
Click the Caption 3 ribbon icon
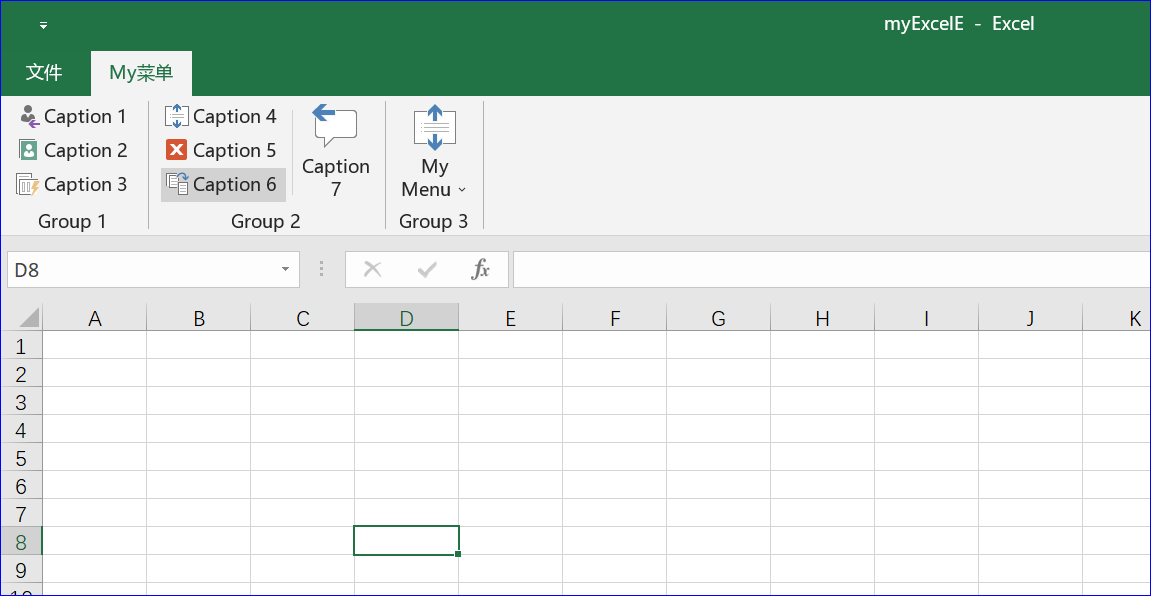tap(27, 185)
